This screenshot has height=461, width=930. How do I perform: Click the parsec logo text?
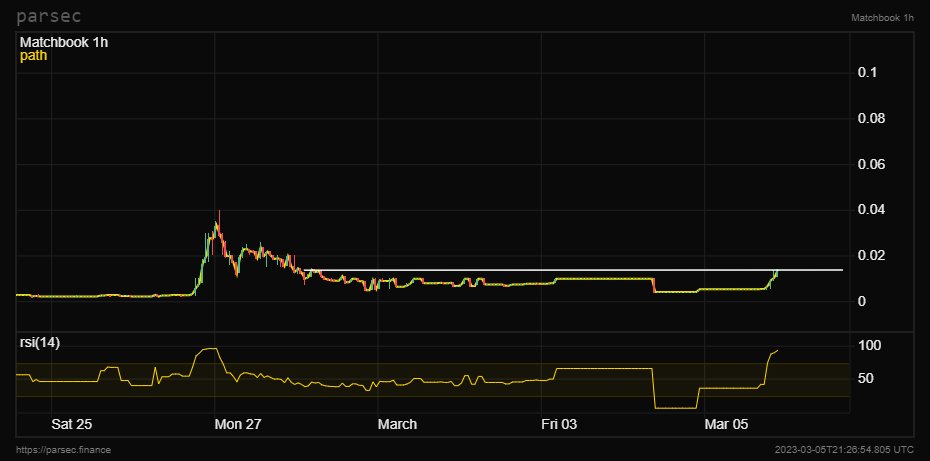pos(49,16)
